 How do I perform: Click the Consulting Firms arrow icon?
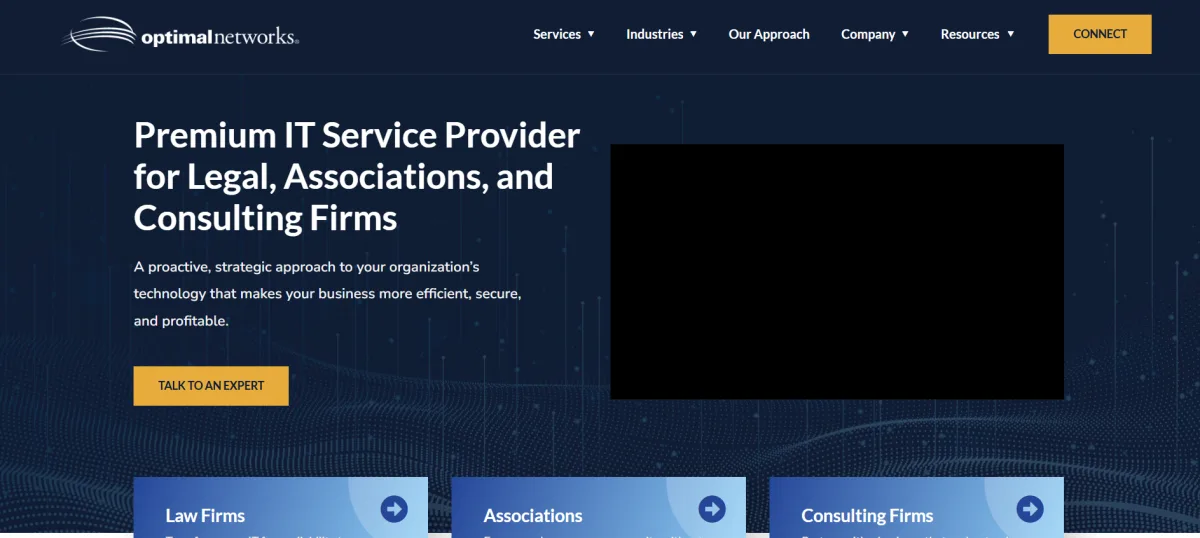click(1030, 509)
